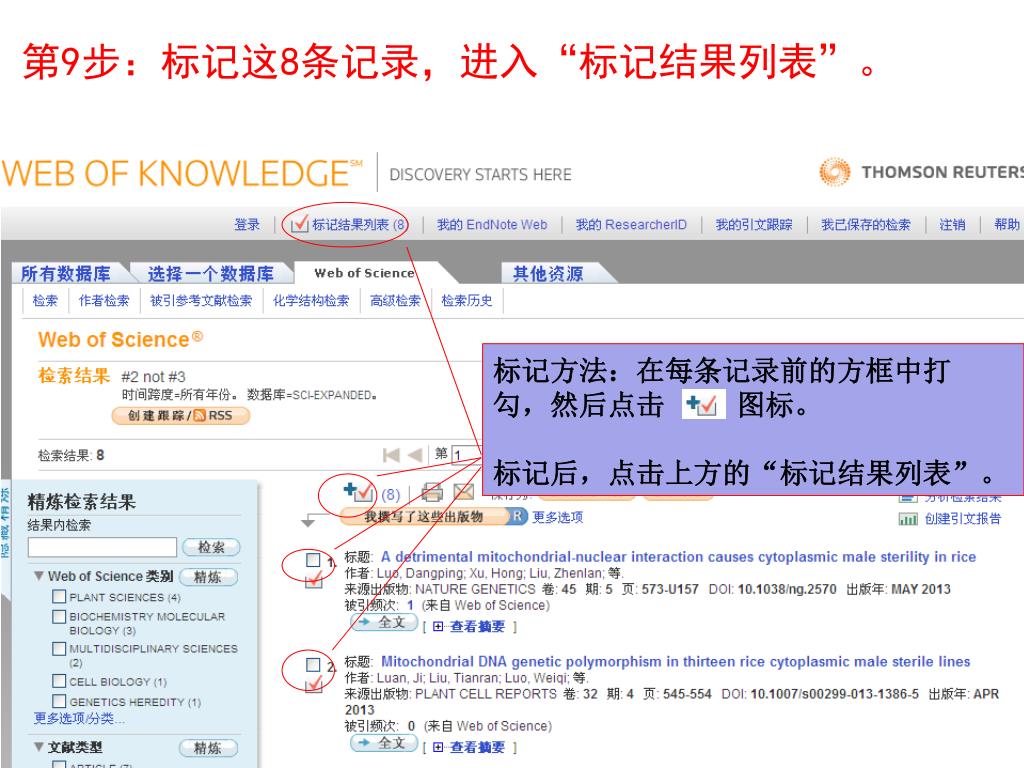1024x768 pixels.
Task: Open 选择一个数据库 tab
Action: coord(210,274)
